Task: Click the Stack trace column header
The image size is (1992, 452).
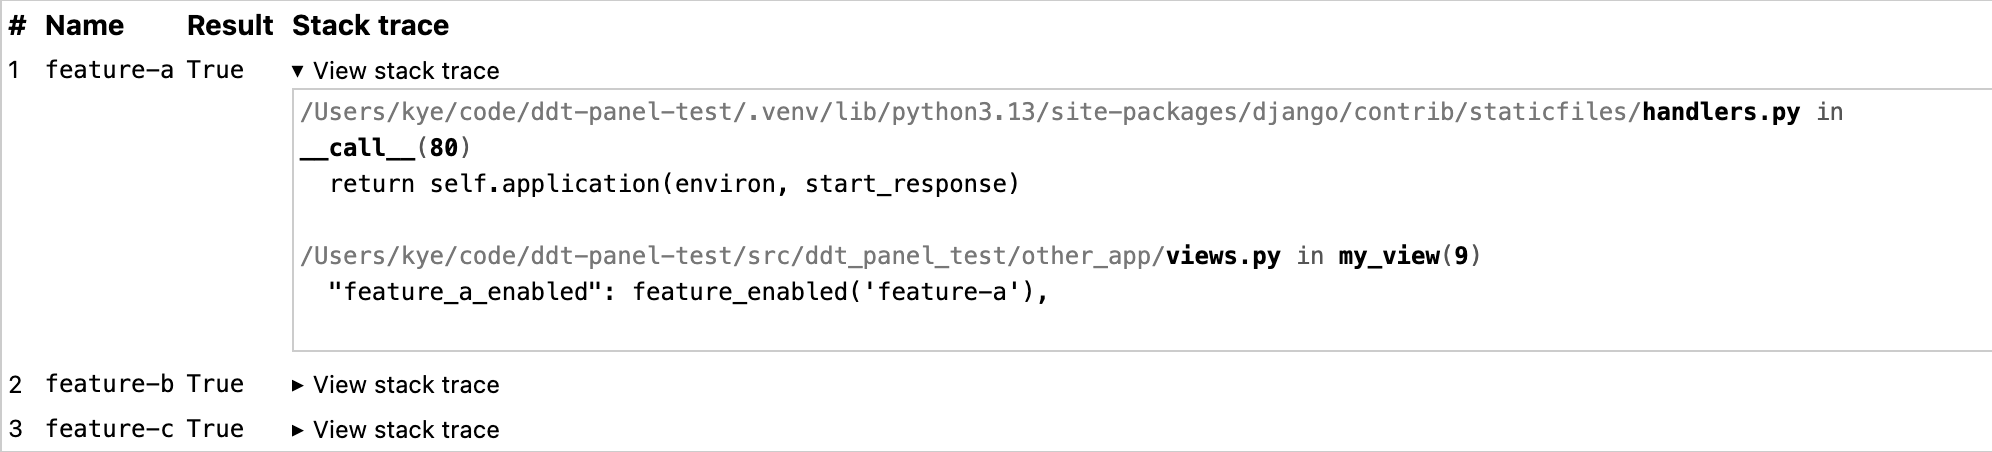Action: tap(370, 26)
